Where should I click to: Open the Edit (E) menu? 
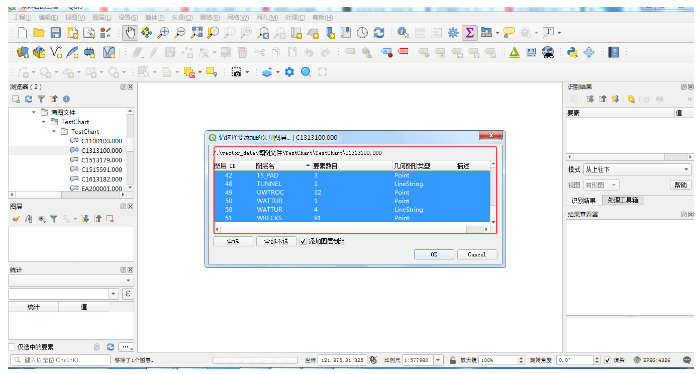pyautogui.click(x=48, y=17)
